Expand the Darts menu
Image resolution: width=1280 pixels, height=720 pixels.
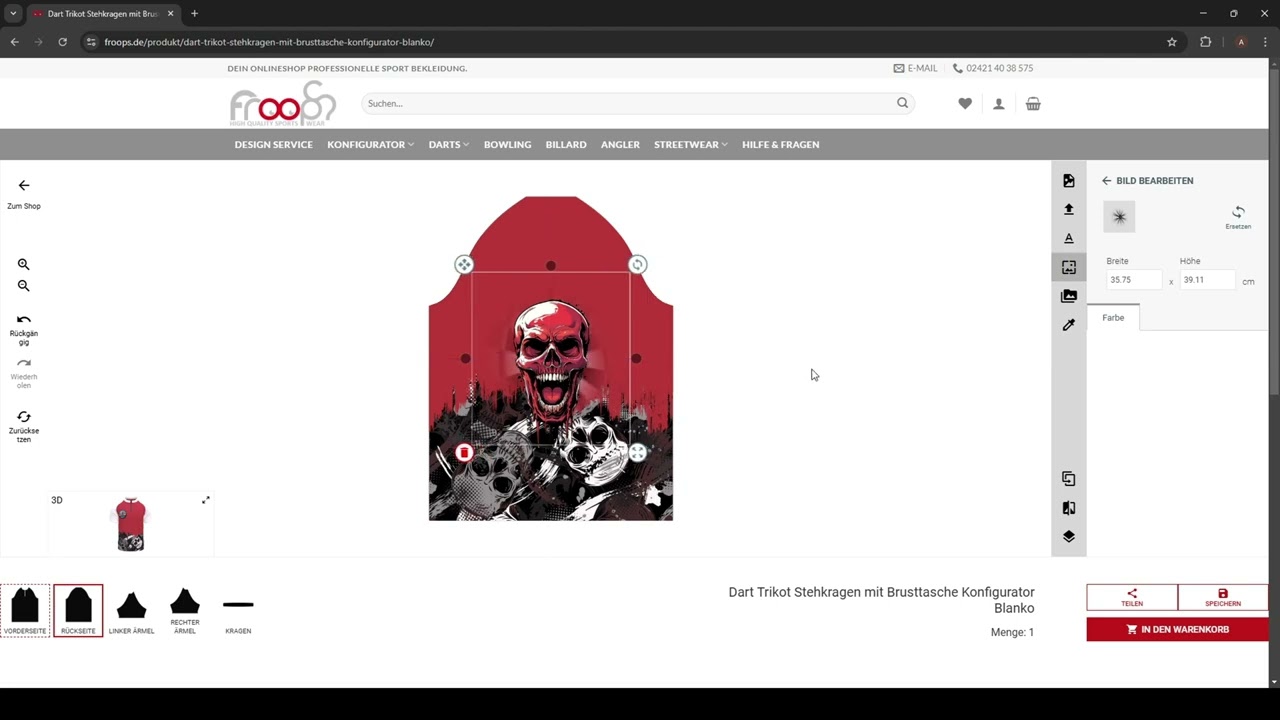pos(449,145)
